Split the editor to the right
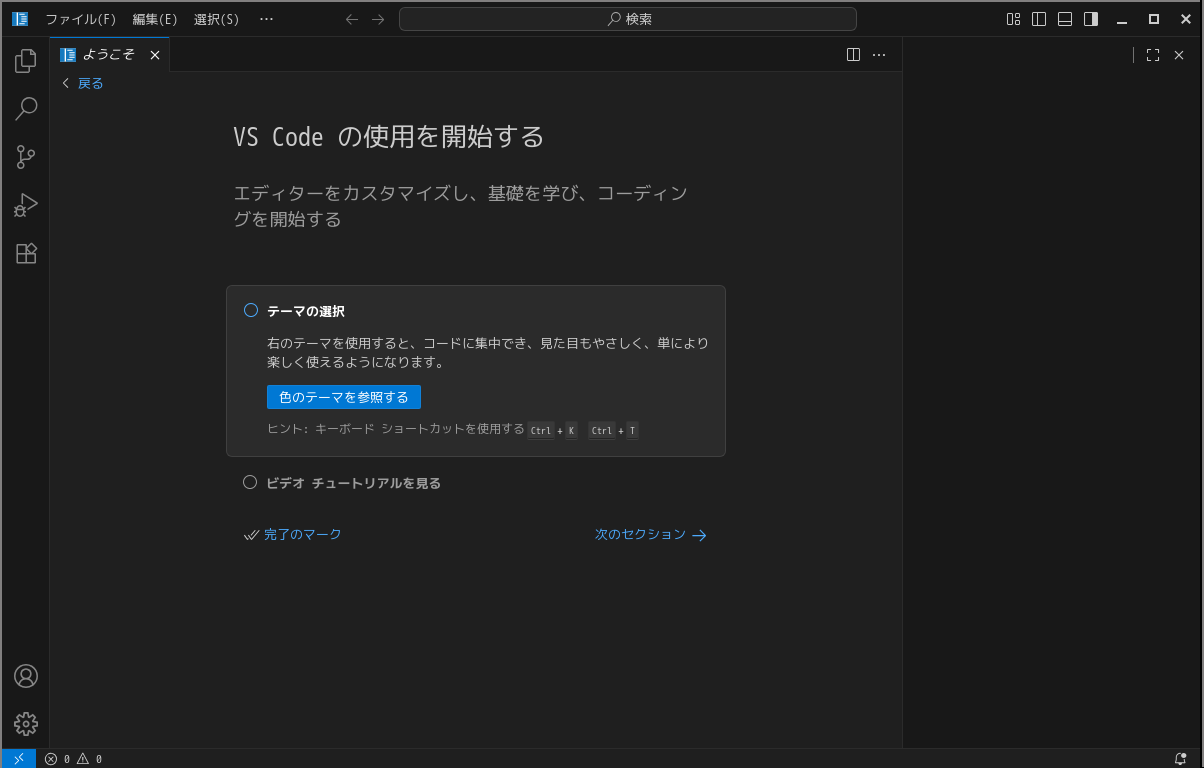1204x768 pixels. click(853, 55)
